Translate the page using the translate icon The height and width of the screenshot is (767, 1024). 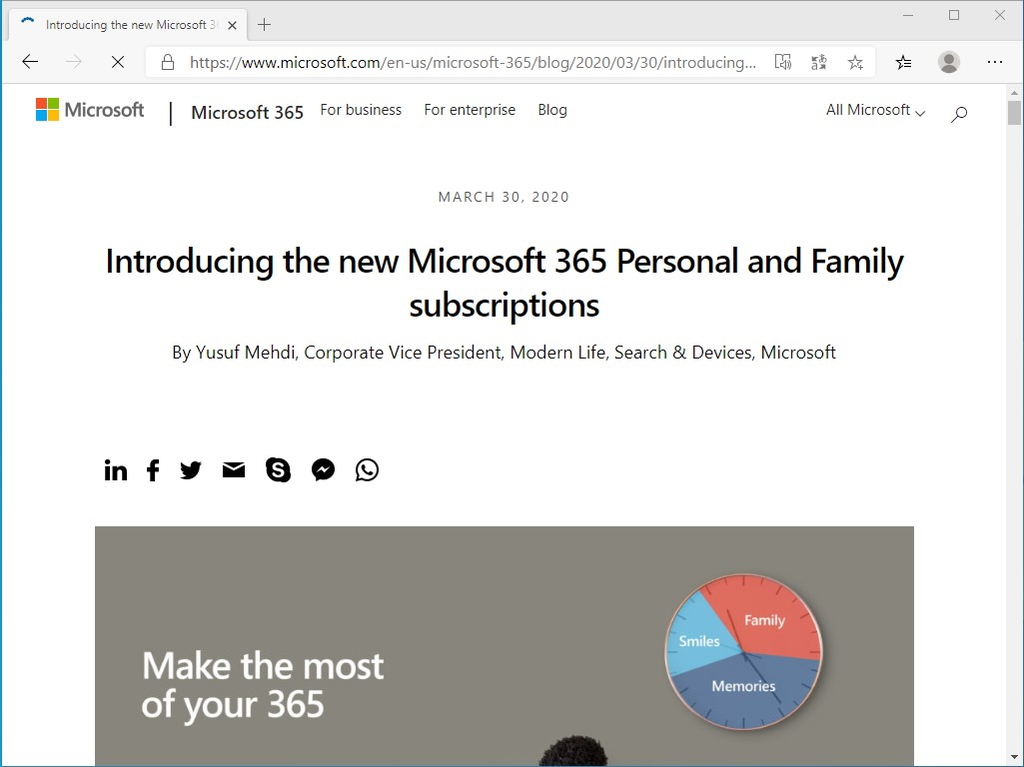click(818, 62)
